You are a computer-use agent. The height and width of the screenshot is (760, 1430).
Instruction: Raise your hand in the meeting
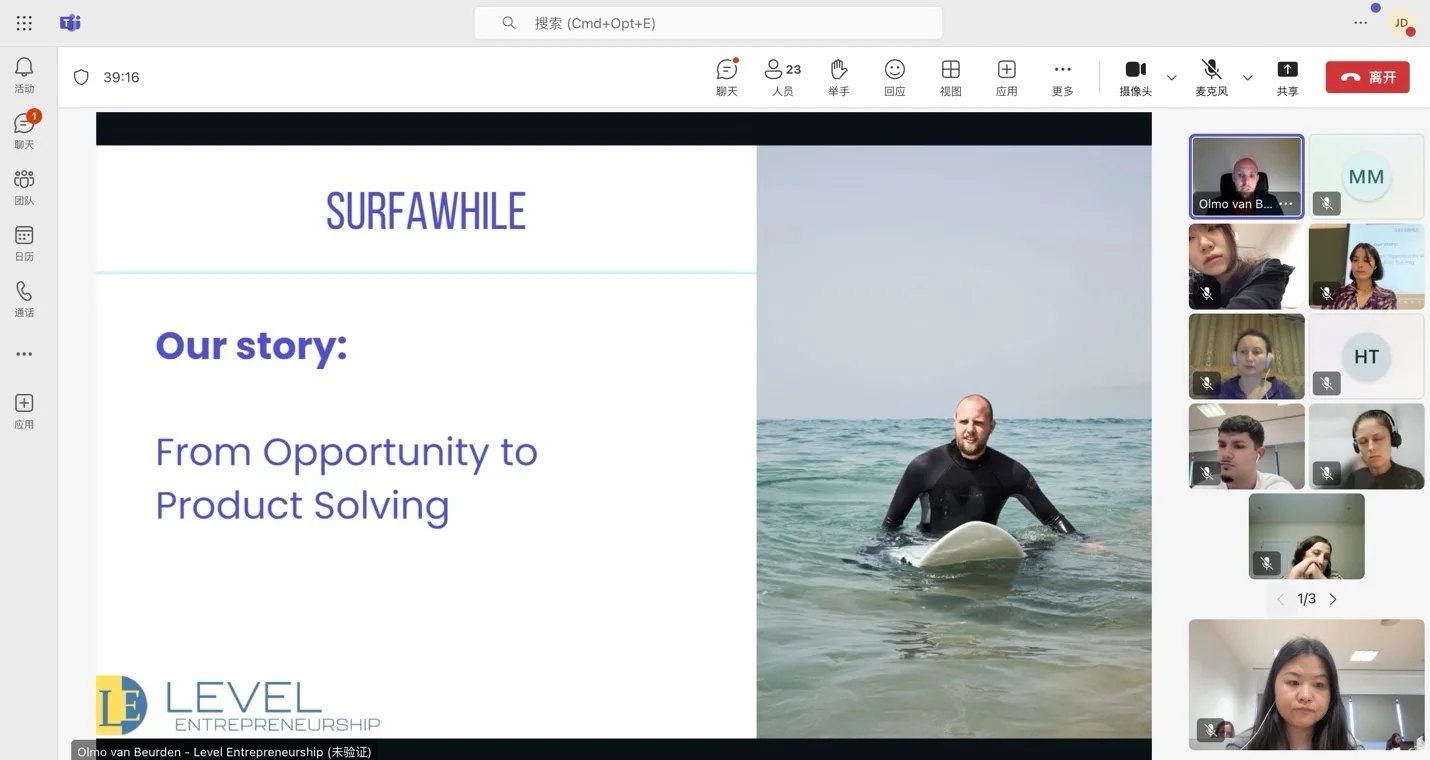pos(839,77)
